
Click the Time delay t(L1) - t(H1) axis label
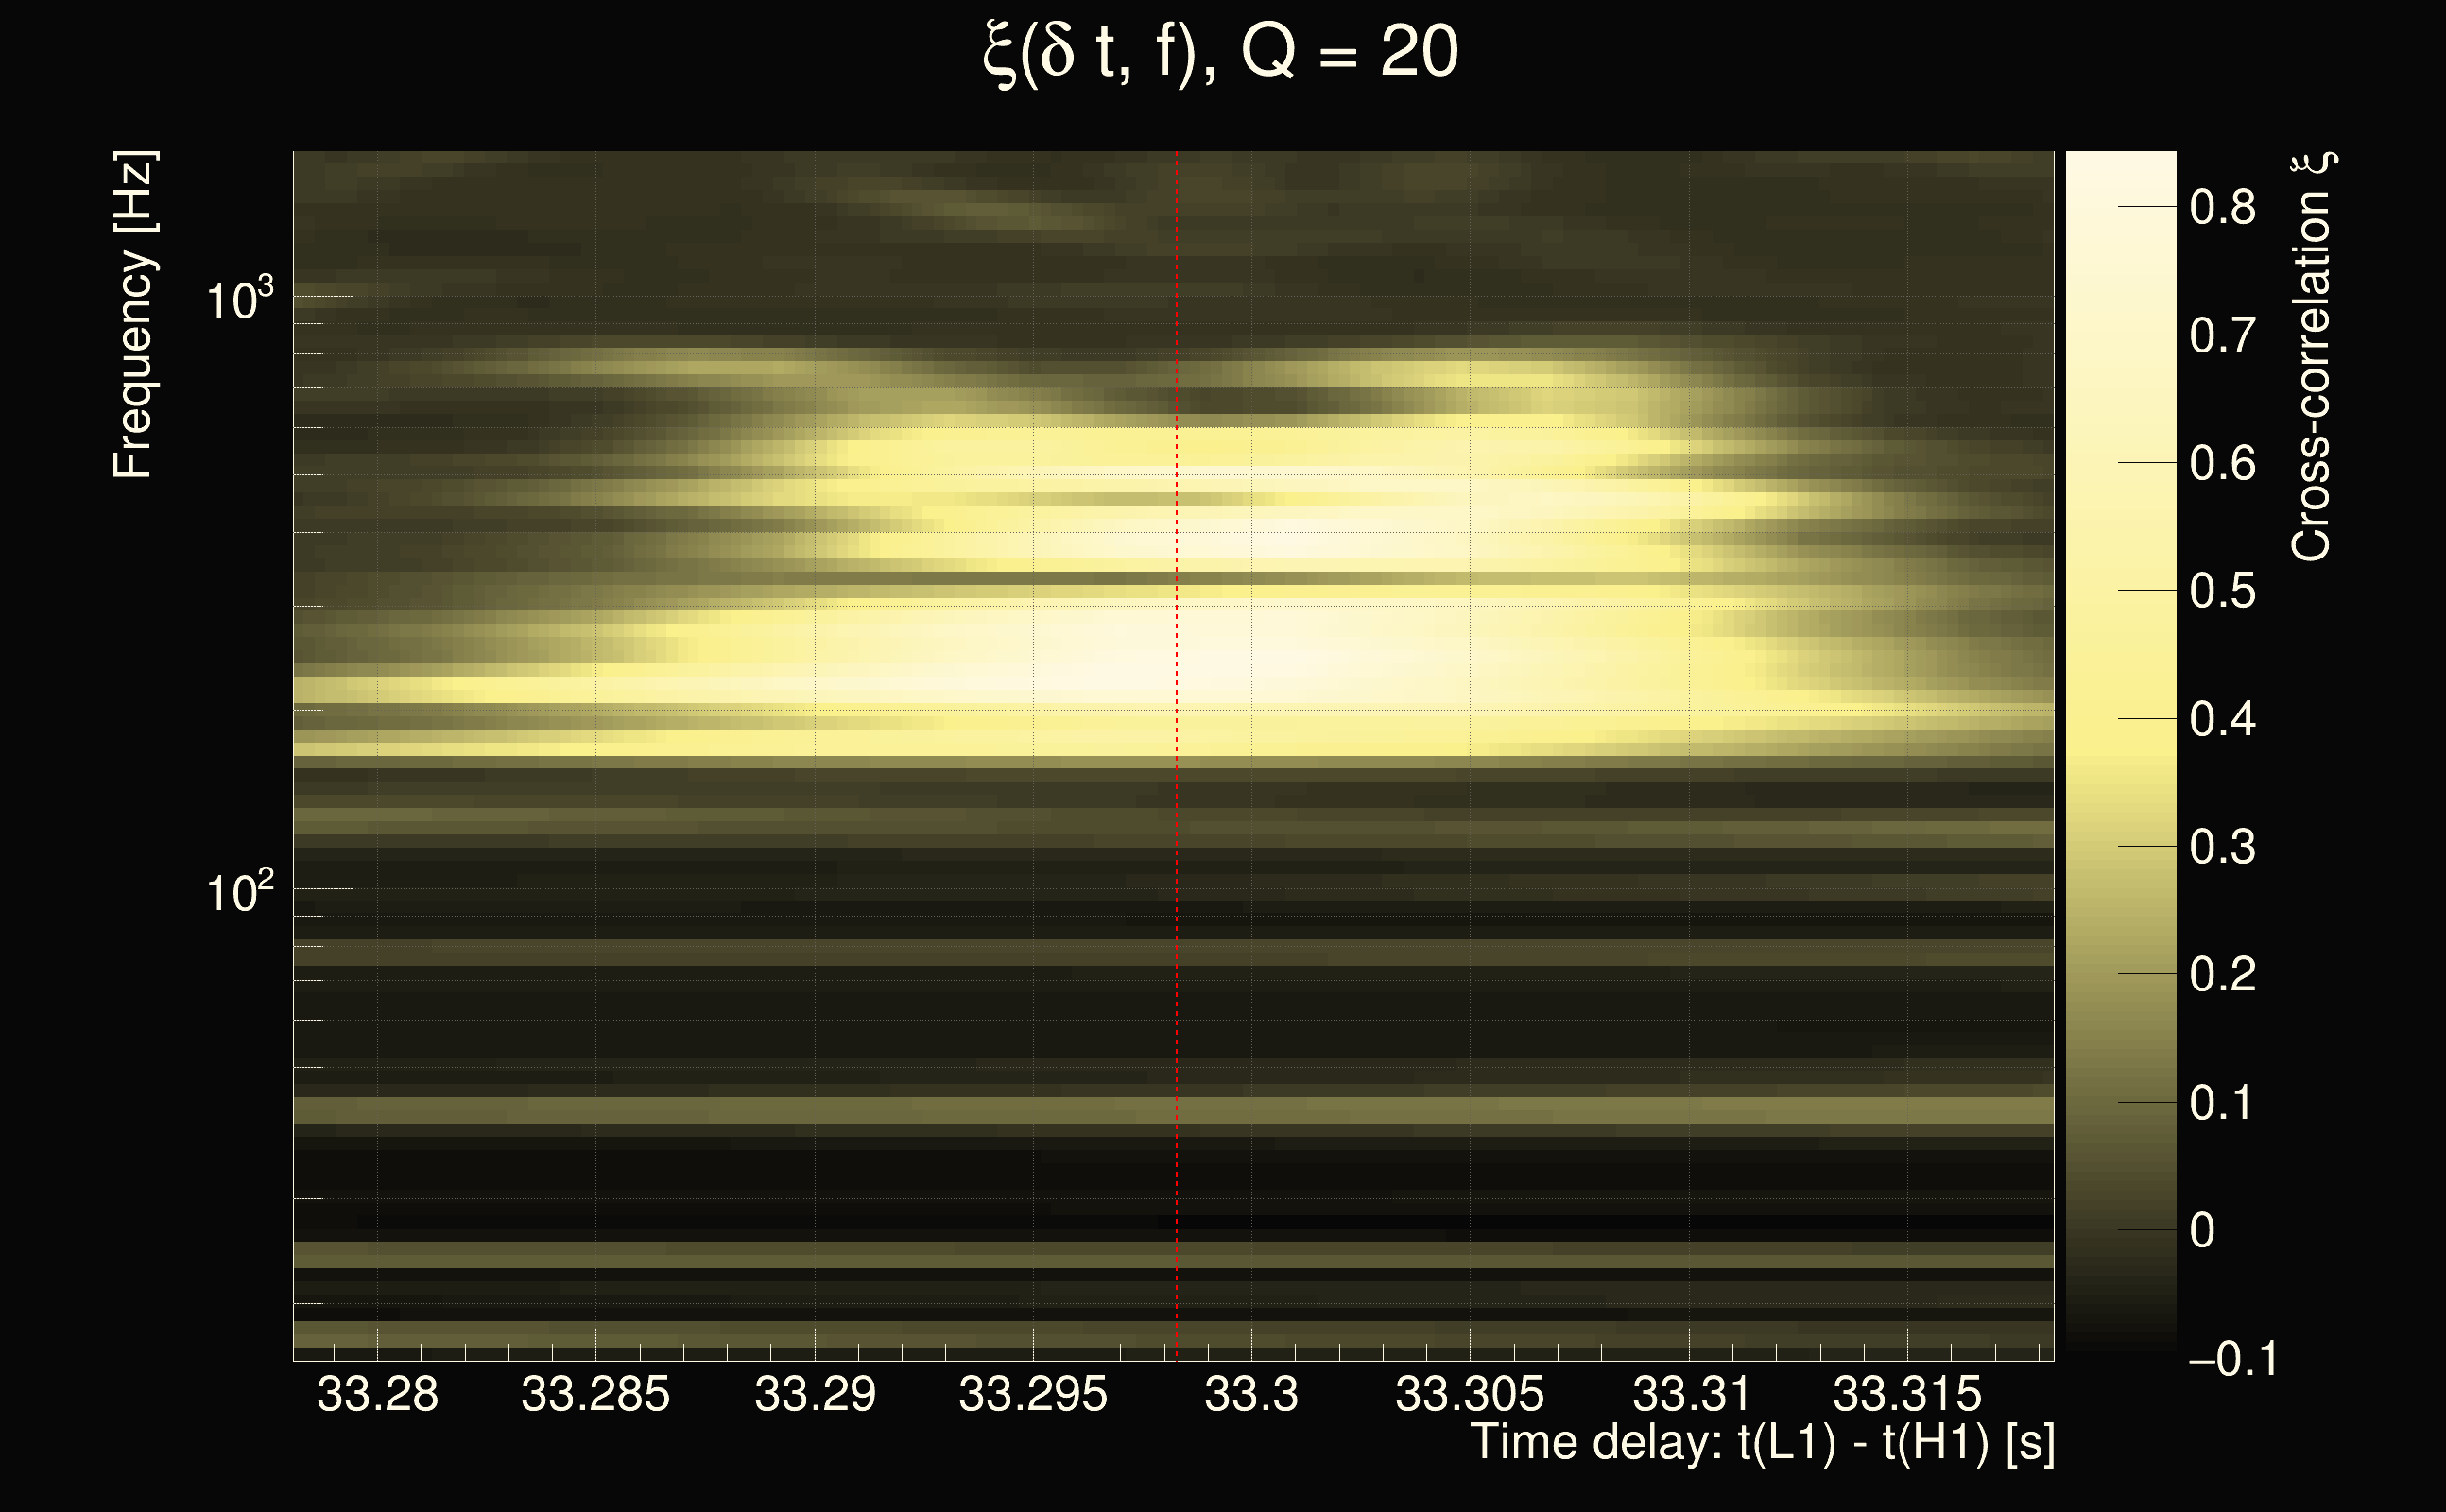(x=1762, y=1442)
